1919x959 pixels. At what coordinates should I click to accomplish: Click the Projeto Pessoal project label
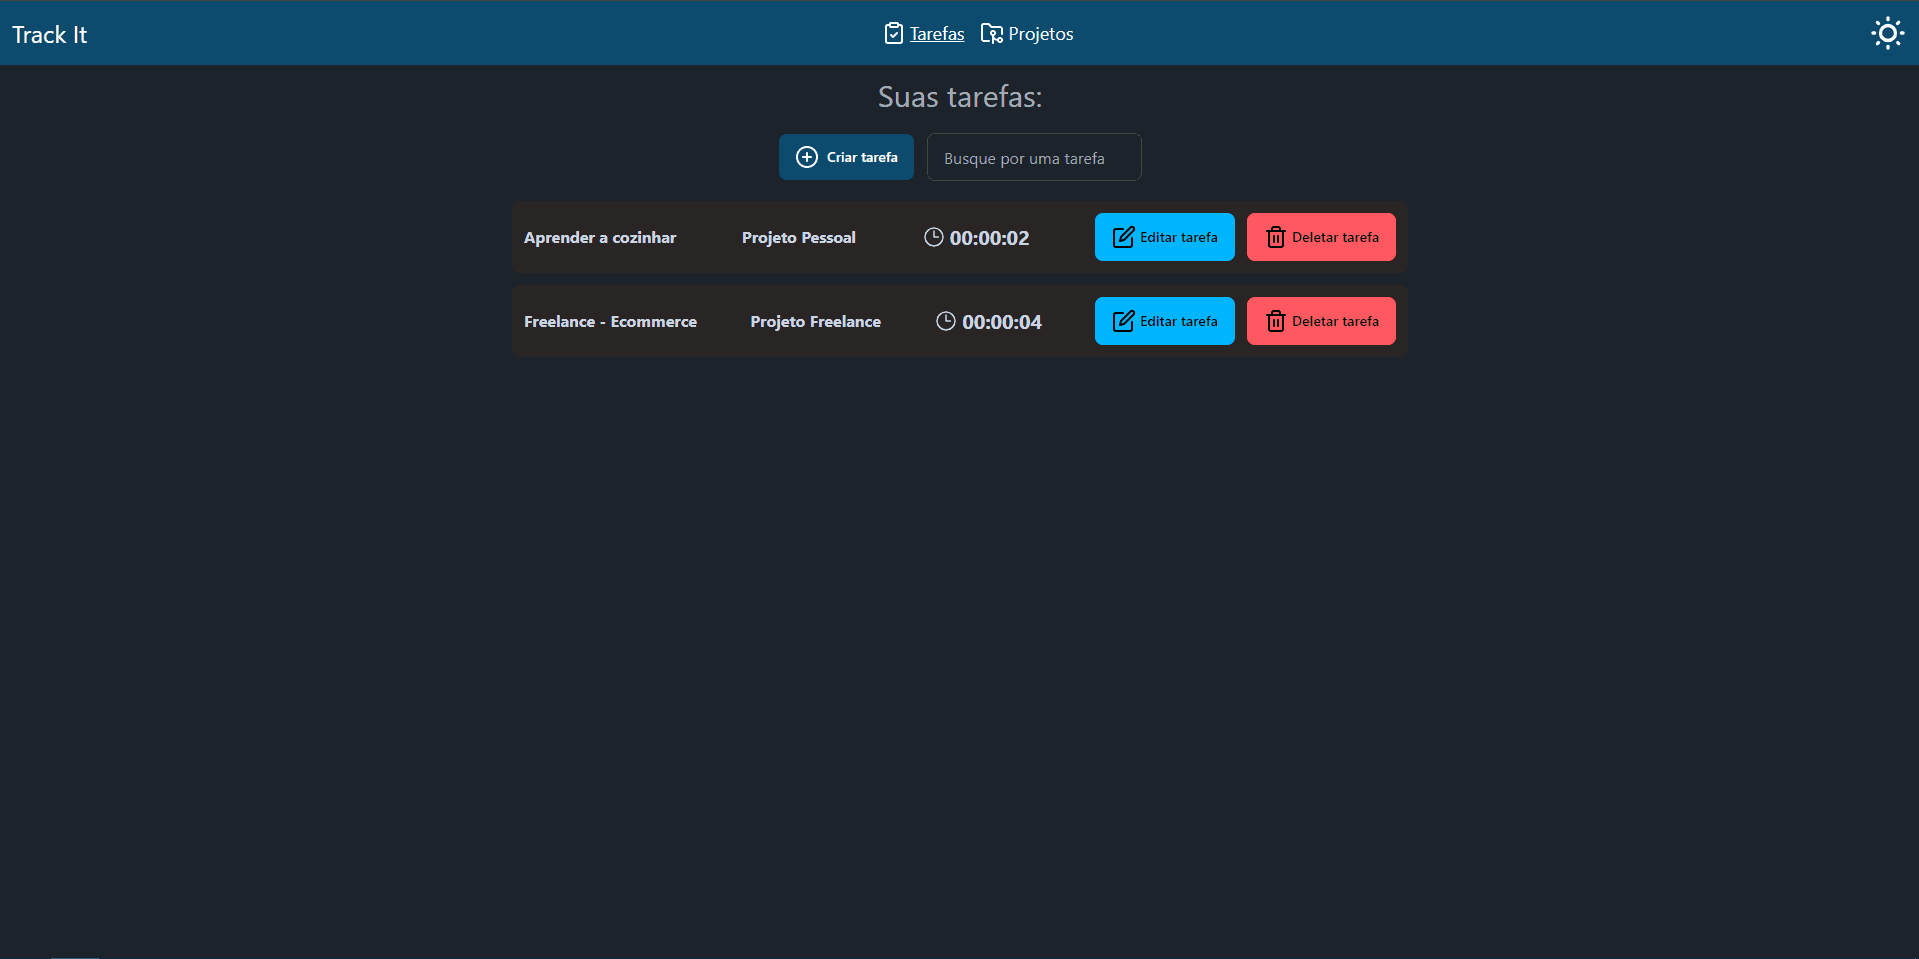pyautogui.click(x=798, y=238)
